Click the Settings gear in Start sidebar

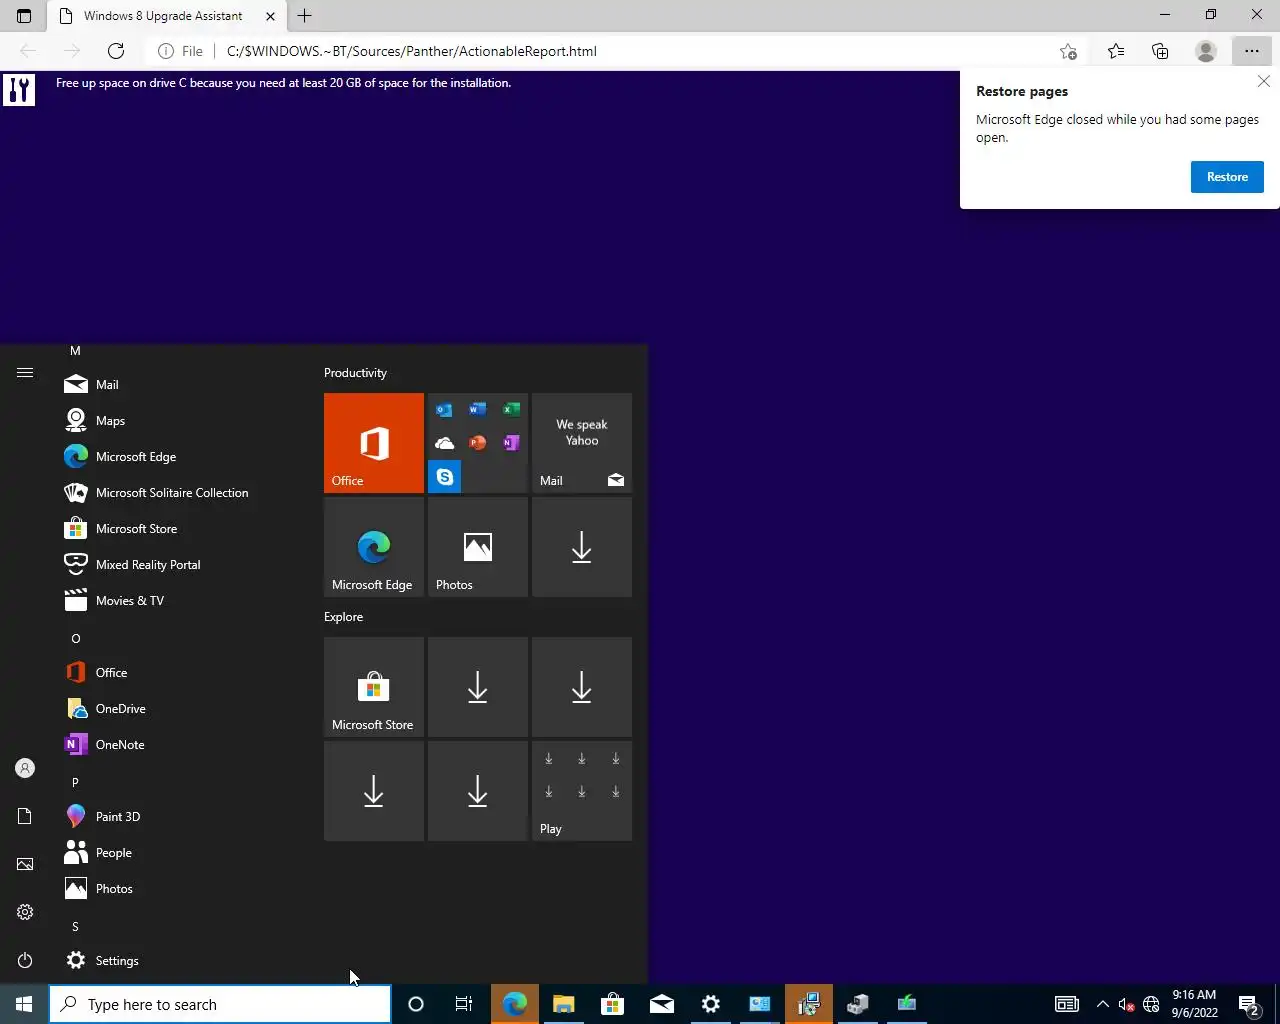click(25, 912)
